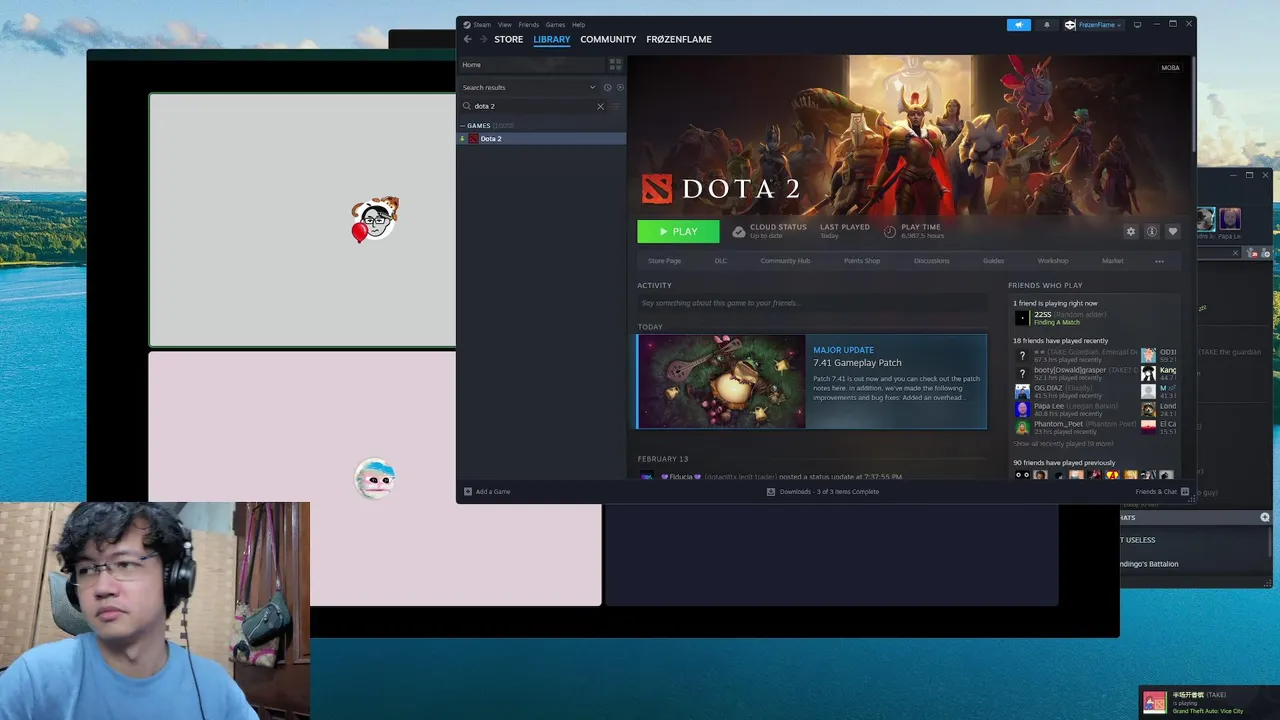The width and height of the screenshot is (1280, 720).
Task: Open the Downloads status bar
Action: pos(823,492)
